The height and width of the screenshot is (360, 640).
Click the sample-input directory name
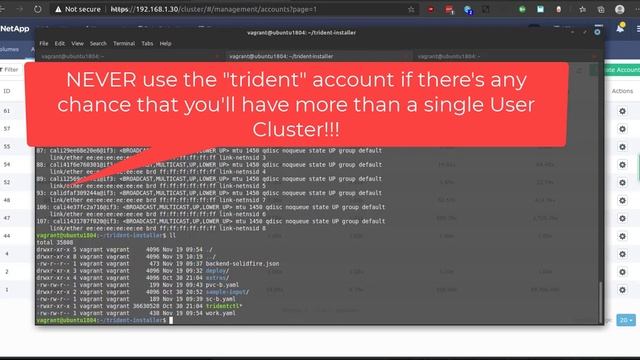click(x=226, y=292)
